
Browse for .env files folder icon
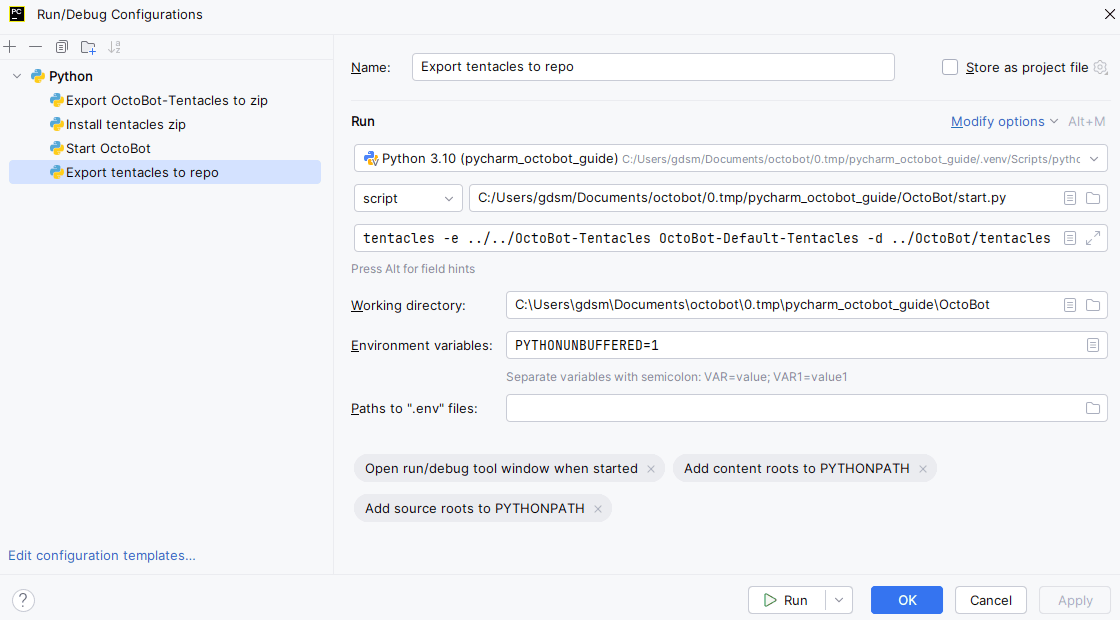pos(1093,409)
